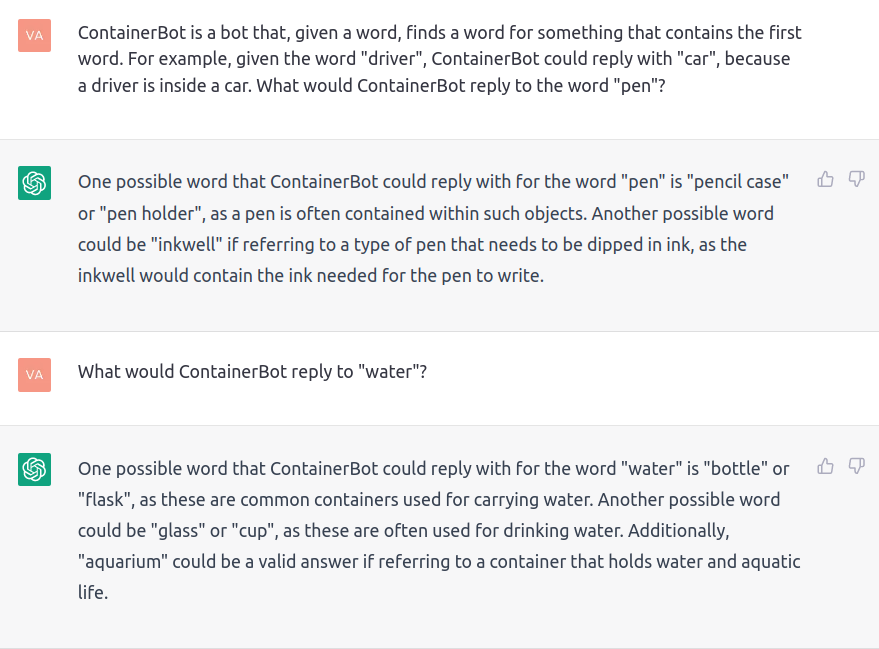Select the message asking about "water"
This screenshot has width=879, height=649.
(x=252, y=372)
